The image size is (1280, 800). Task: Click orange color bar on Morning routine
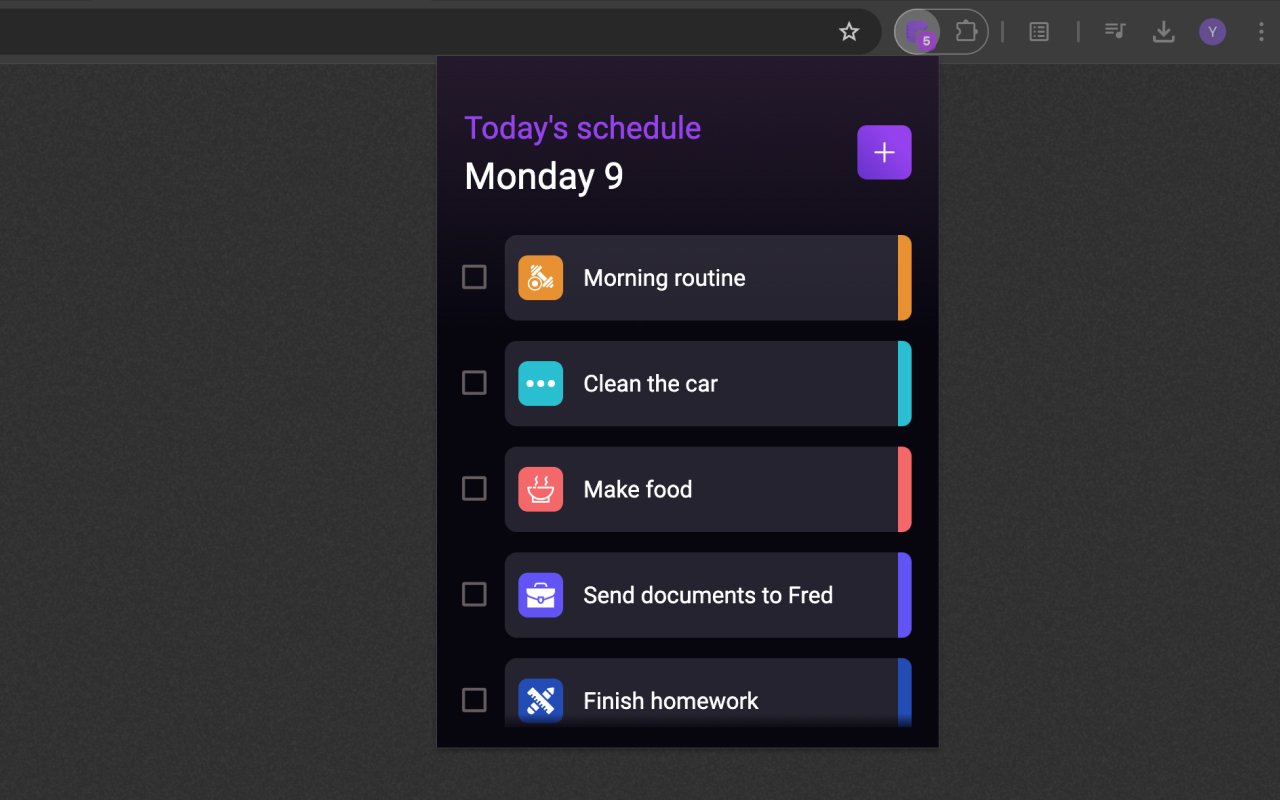pos(905,278)
